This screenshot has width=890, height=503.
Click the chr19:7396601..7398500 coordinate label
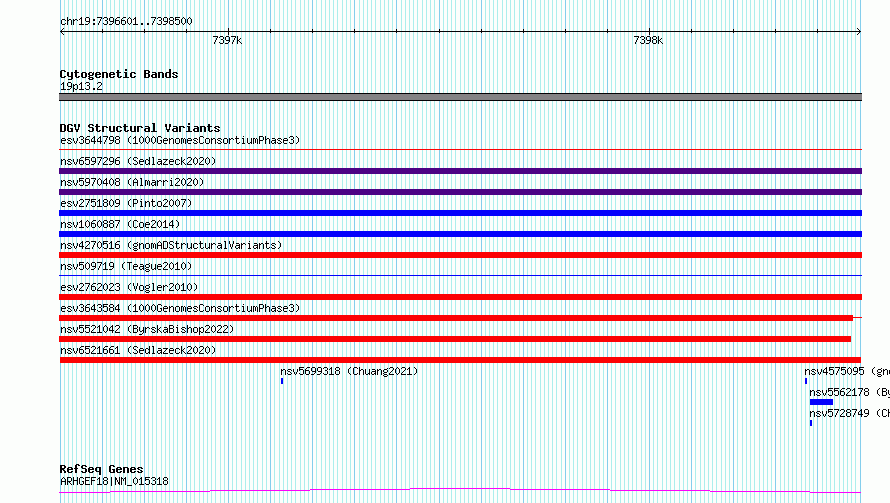[x=126, y=21]
